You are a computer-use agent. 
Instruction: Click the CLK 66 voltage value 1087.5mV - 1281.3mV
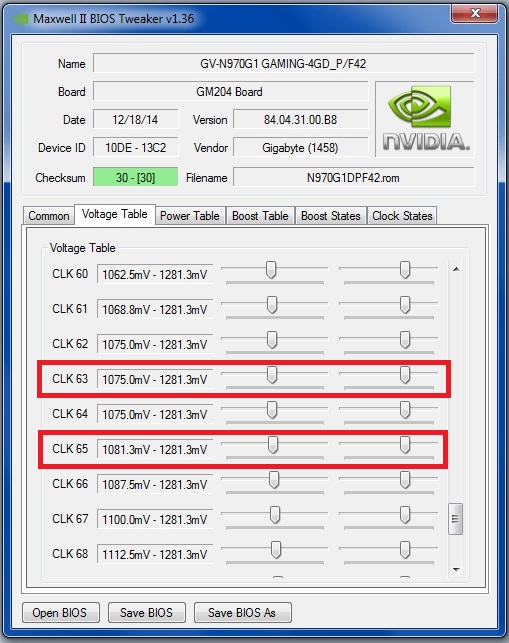click(155, 484)
